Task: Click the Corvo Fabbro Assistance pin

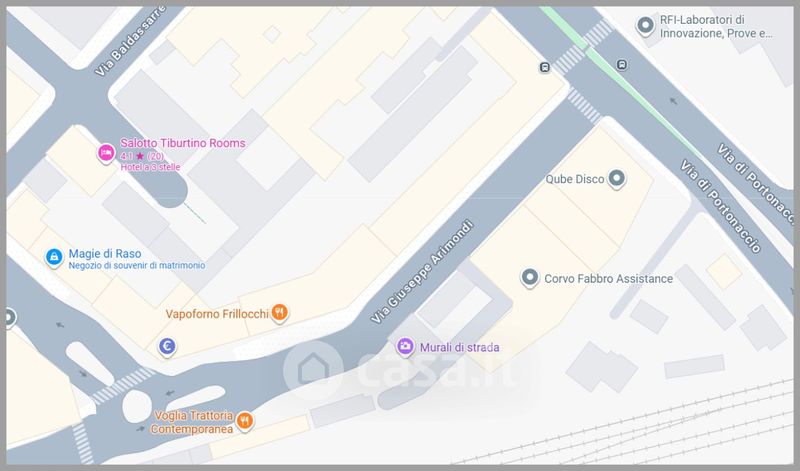Action: (530, 278)
